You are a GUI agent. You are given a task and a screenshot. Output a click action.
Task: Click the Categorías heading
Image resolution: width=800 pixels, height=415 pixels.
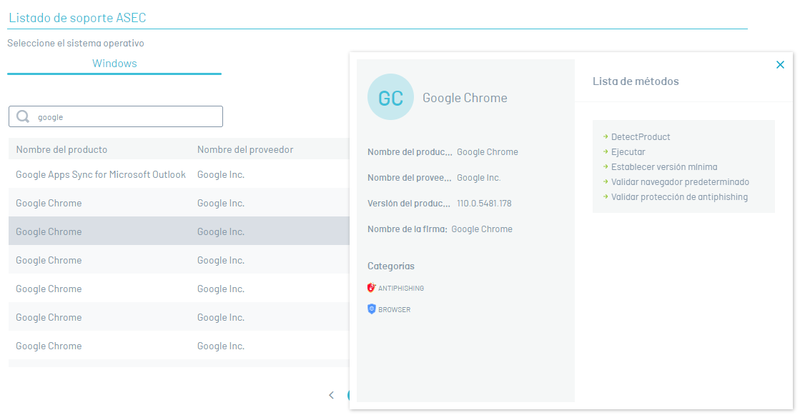391,266
